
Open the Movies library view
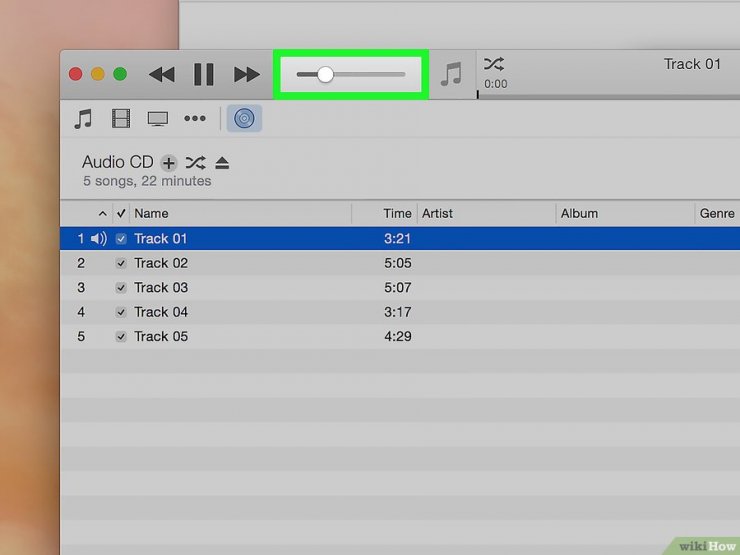click(x=121, y=118)
